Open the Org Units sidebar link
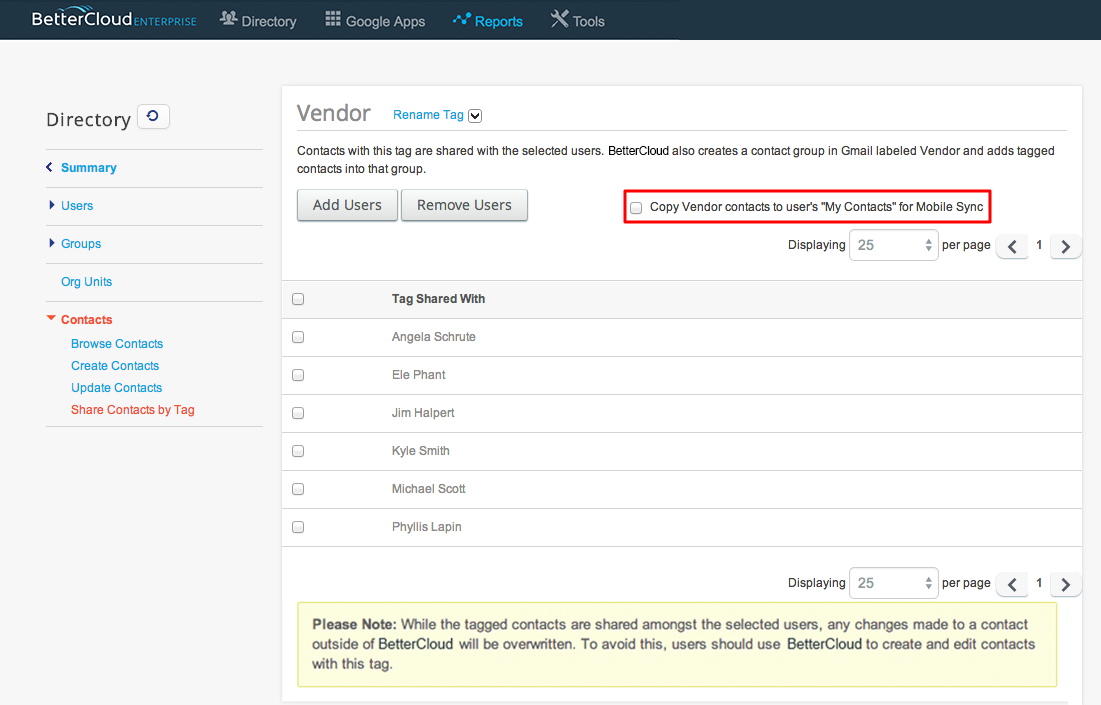Screen dimensions: 1101x705 [86, 282]
